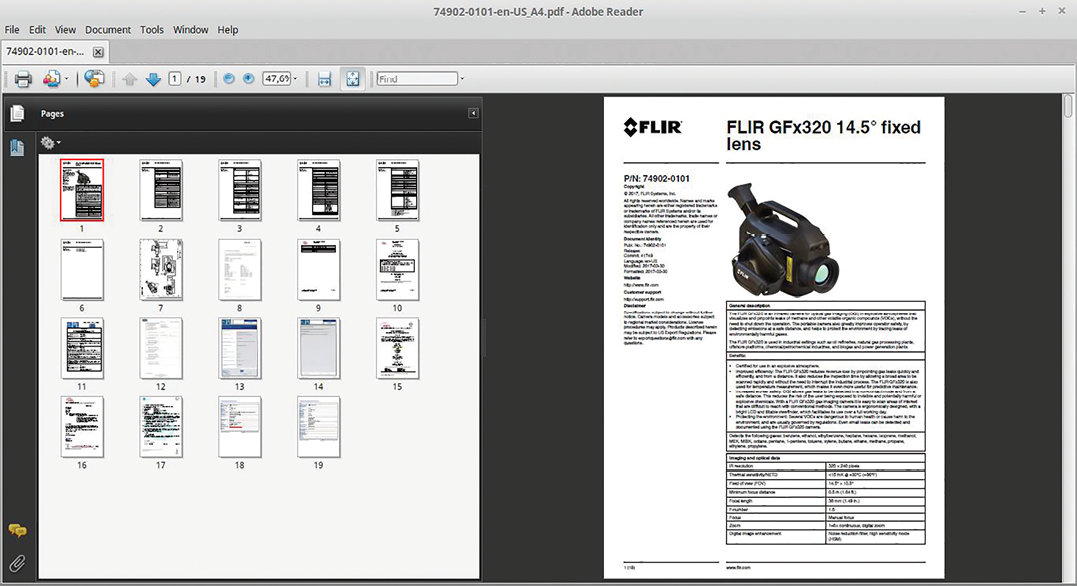The width and height of the screenshot is (1077, 586).
Task: Click the current page number field
Action: [175, 79]
